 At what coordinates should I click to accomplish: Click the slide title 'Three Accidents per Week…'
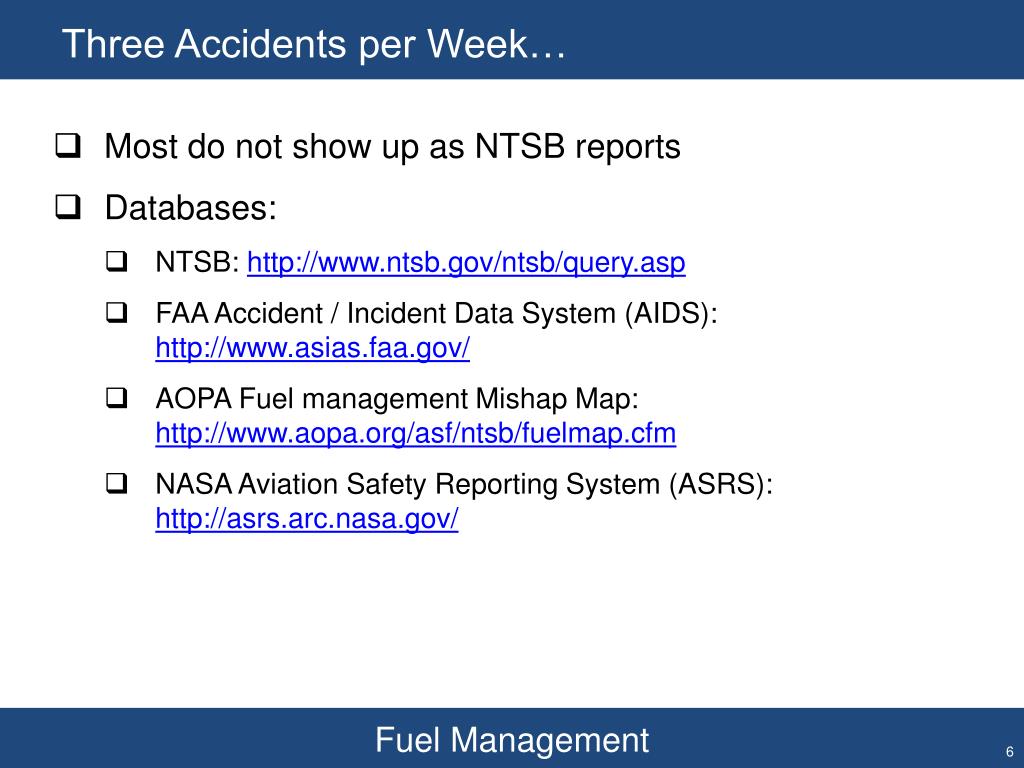tap(314, 44)
